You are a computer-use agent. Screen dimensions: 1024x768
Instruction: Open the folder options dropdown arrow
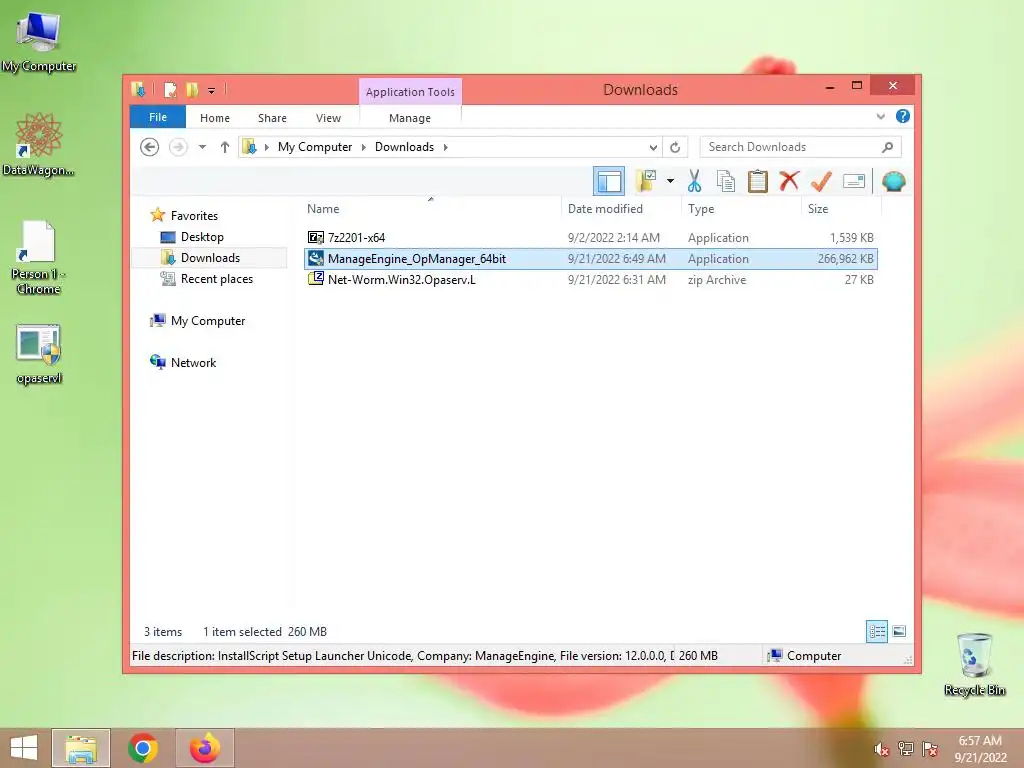(670, 181)
